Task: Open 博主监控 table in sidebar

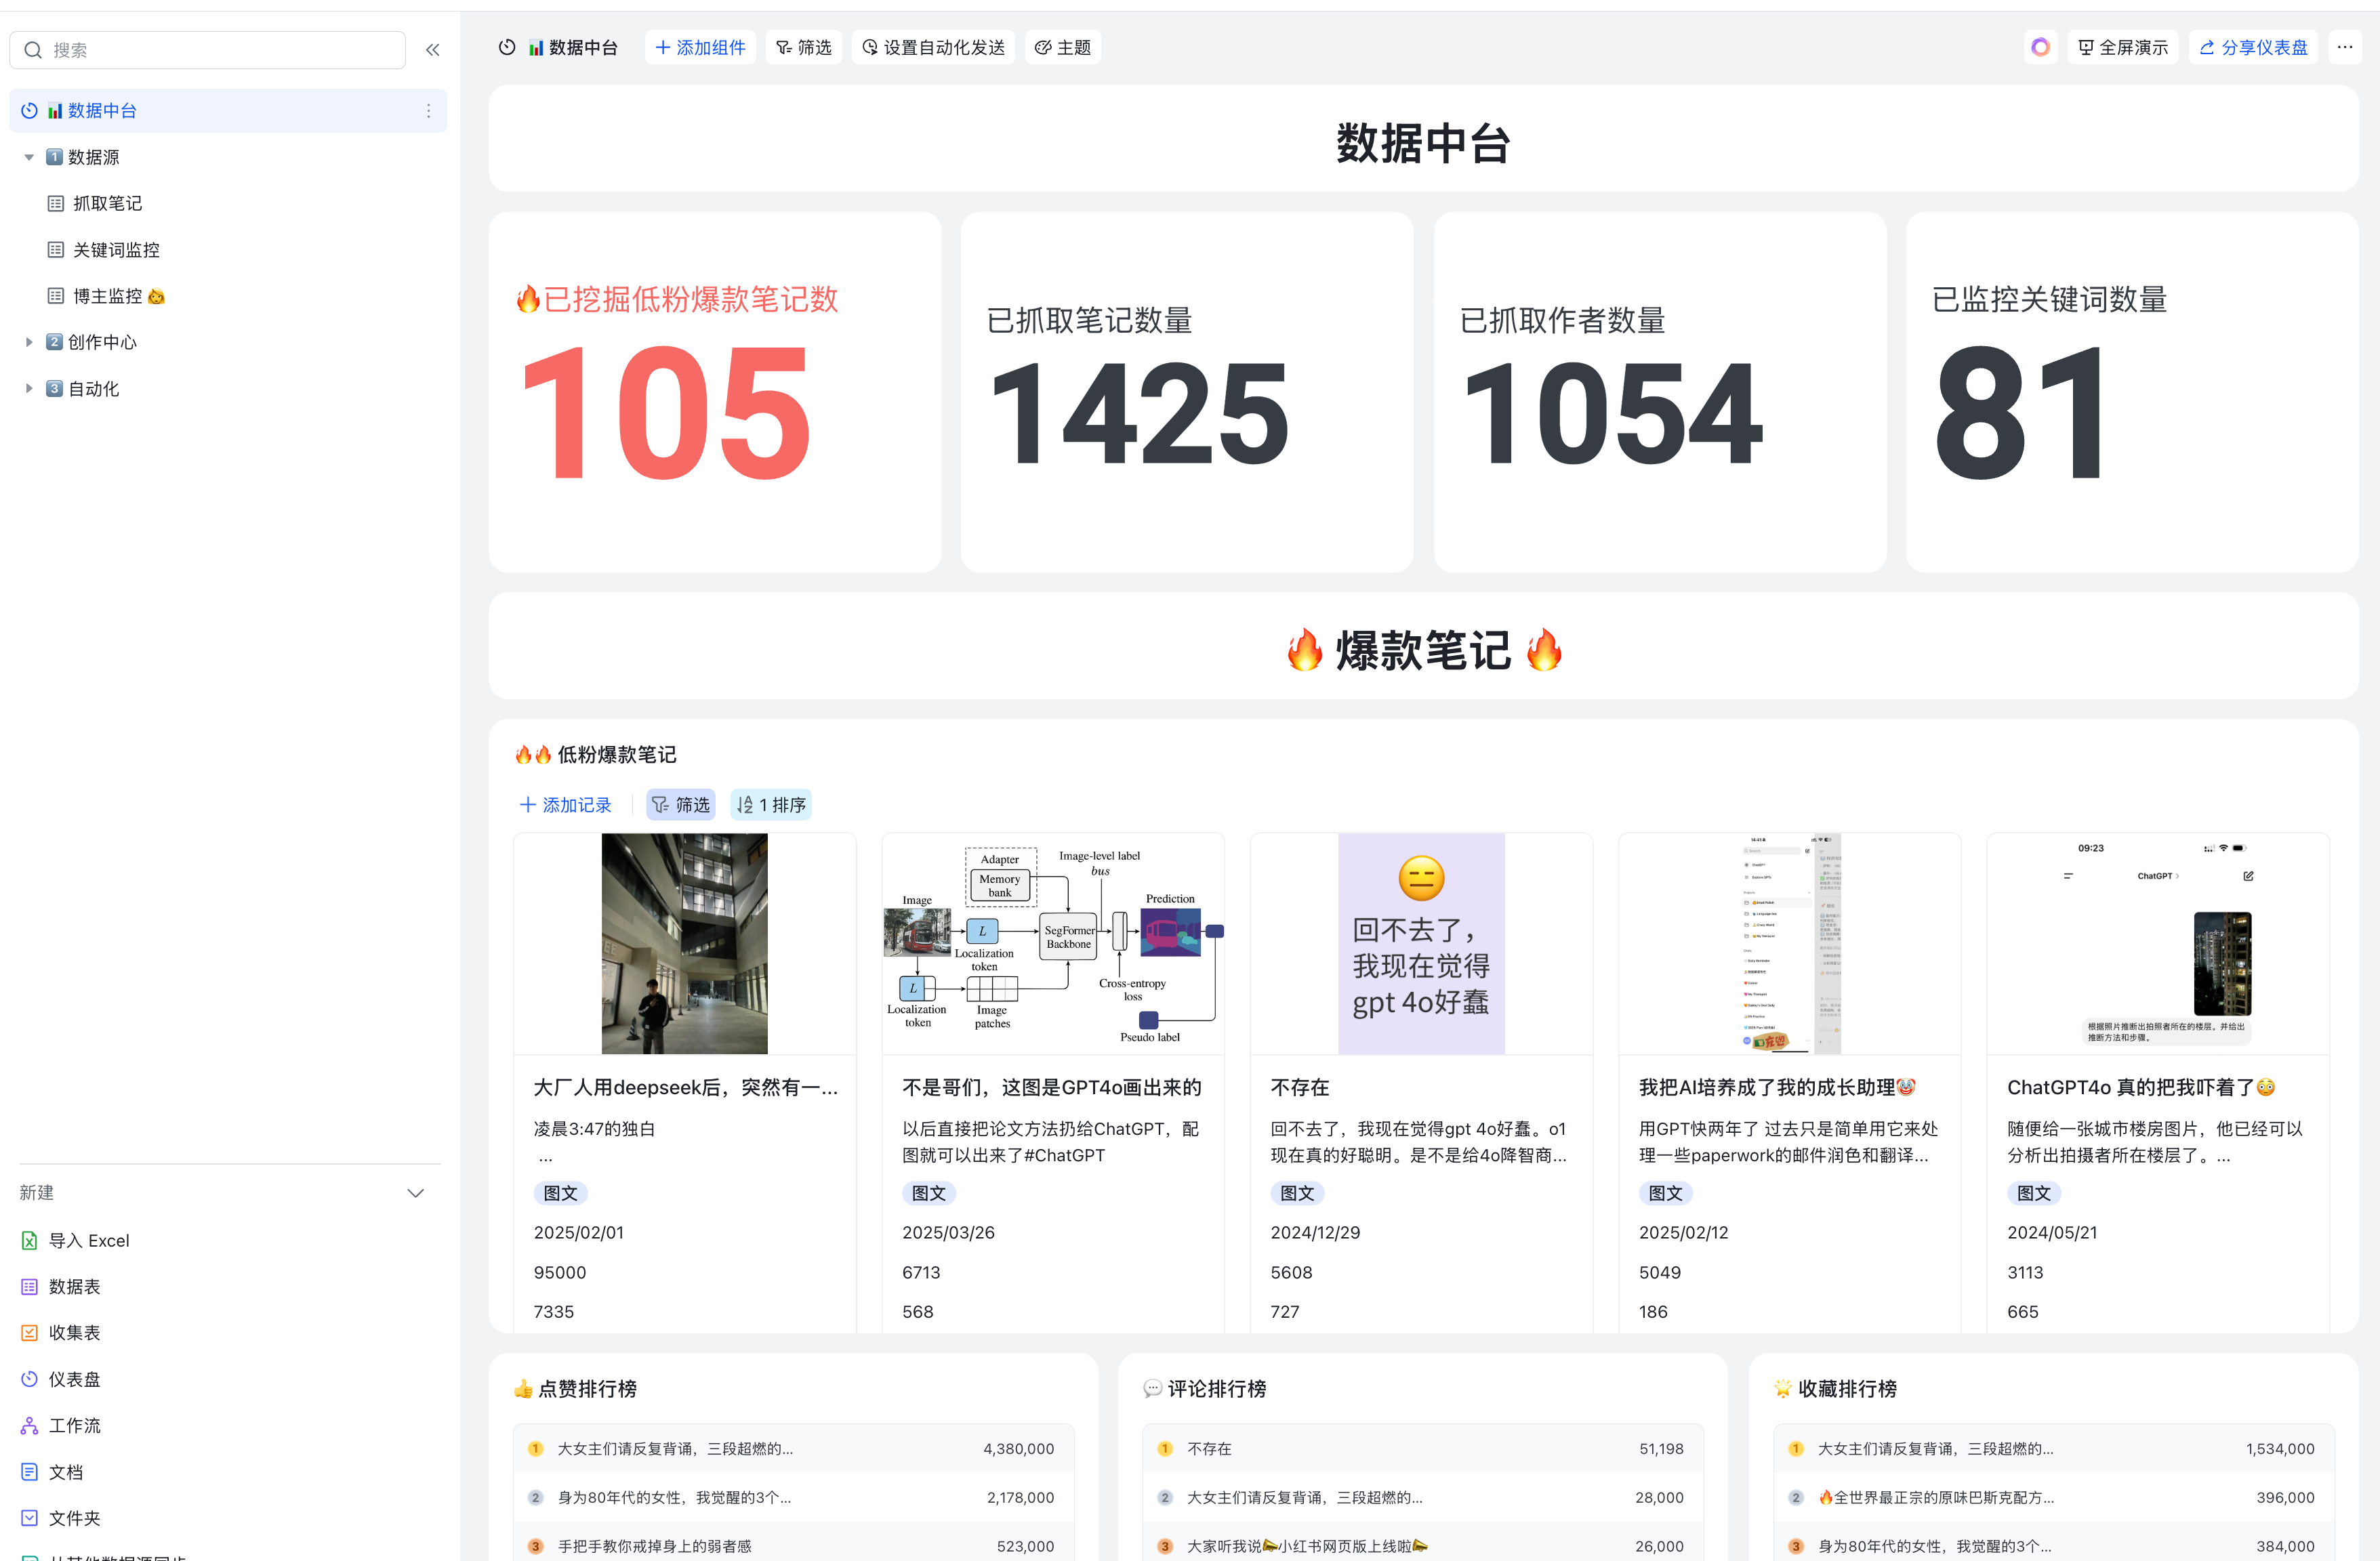Action: coord(107,296)
